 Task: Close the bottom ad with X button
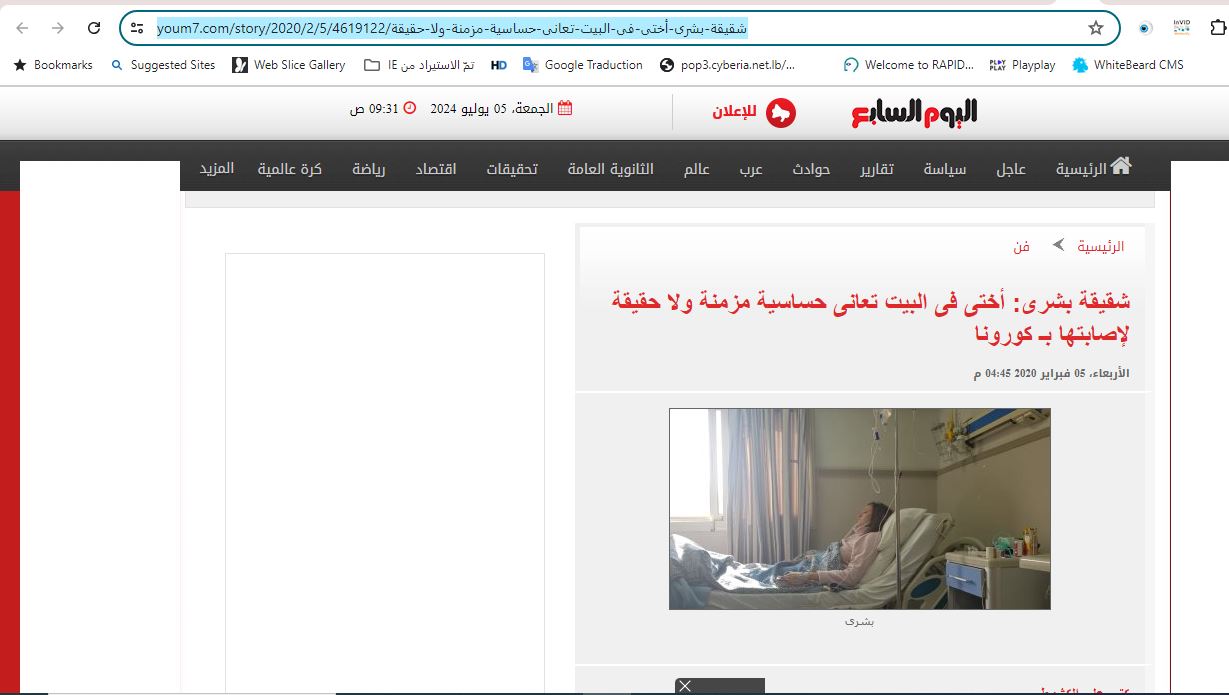point(684,686)
